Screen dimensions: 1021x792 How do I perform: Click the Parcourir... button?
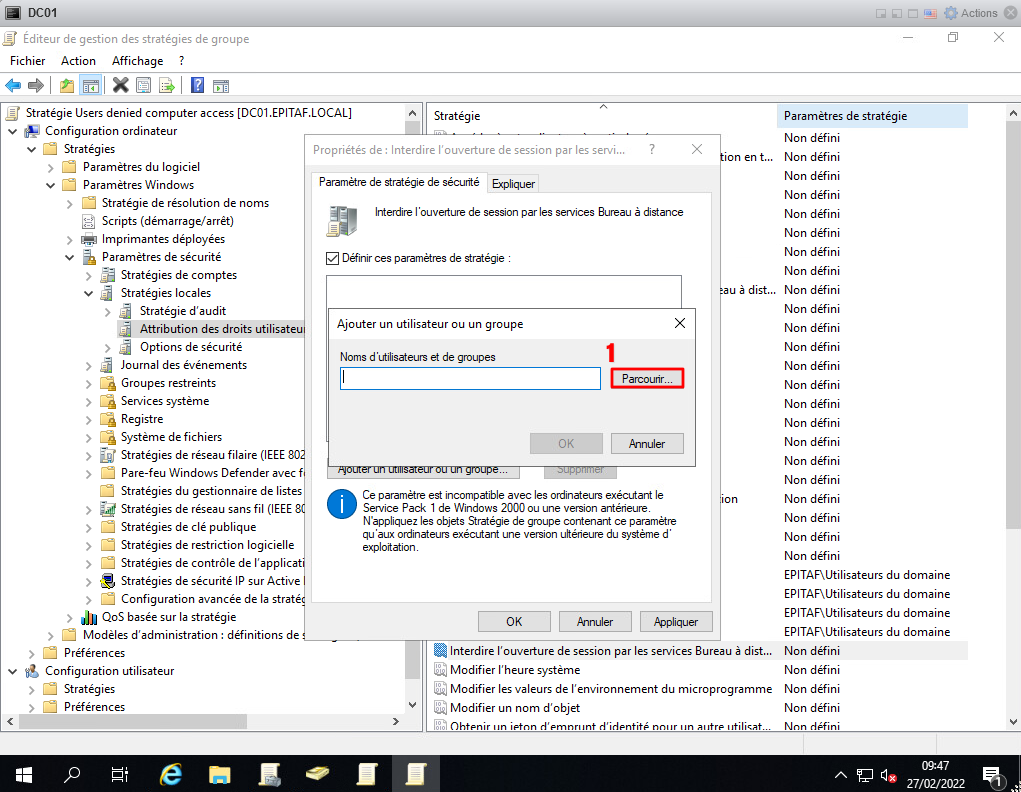click(646, 379)
